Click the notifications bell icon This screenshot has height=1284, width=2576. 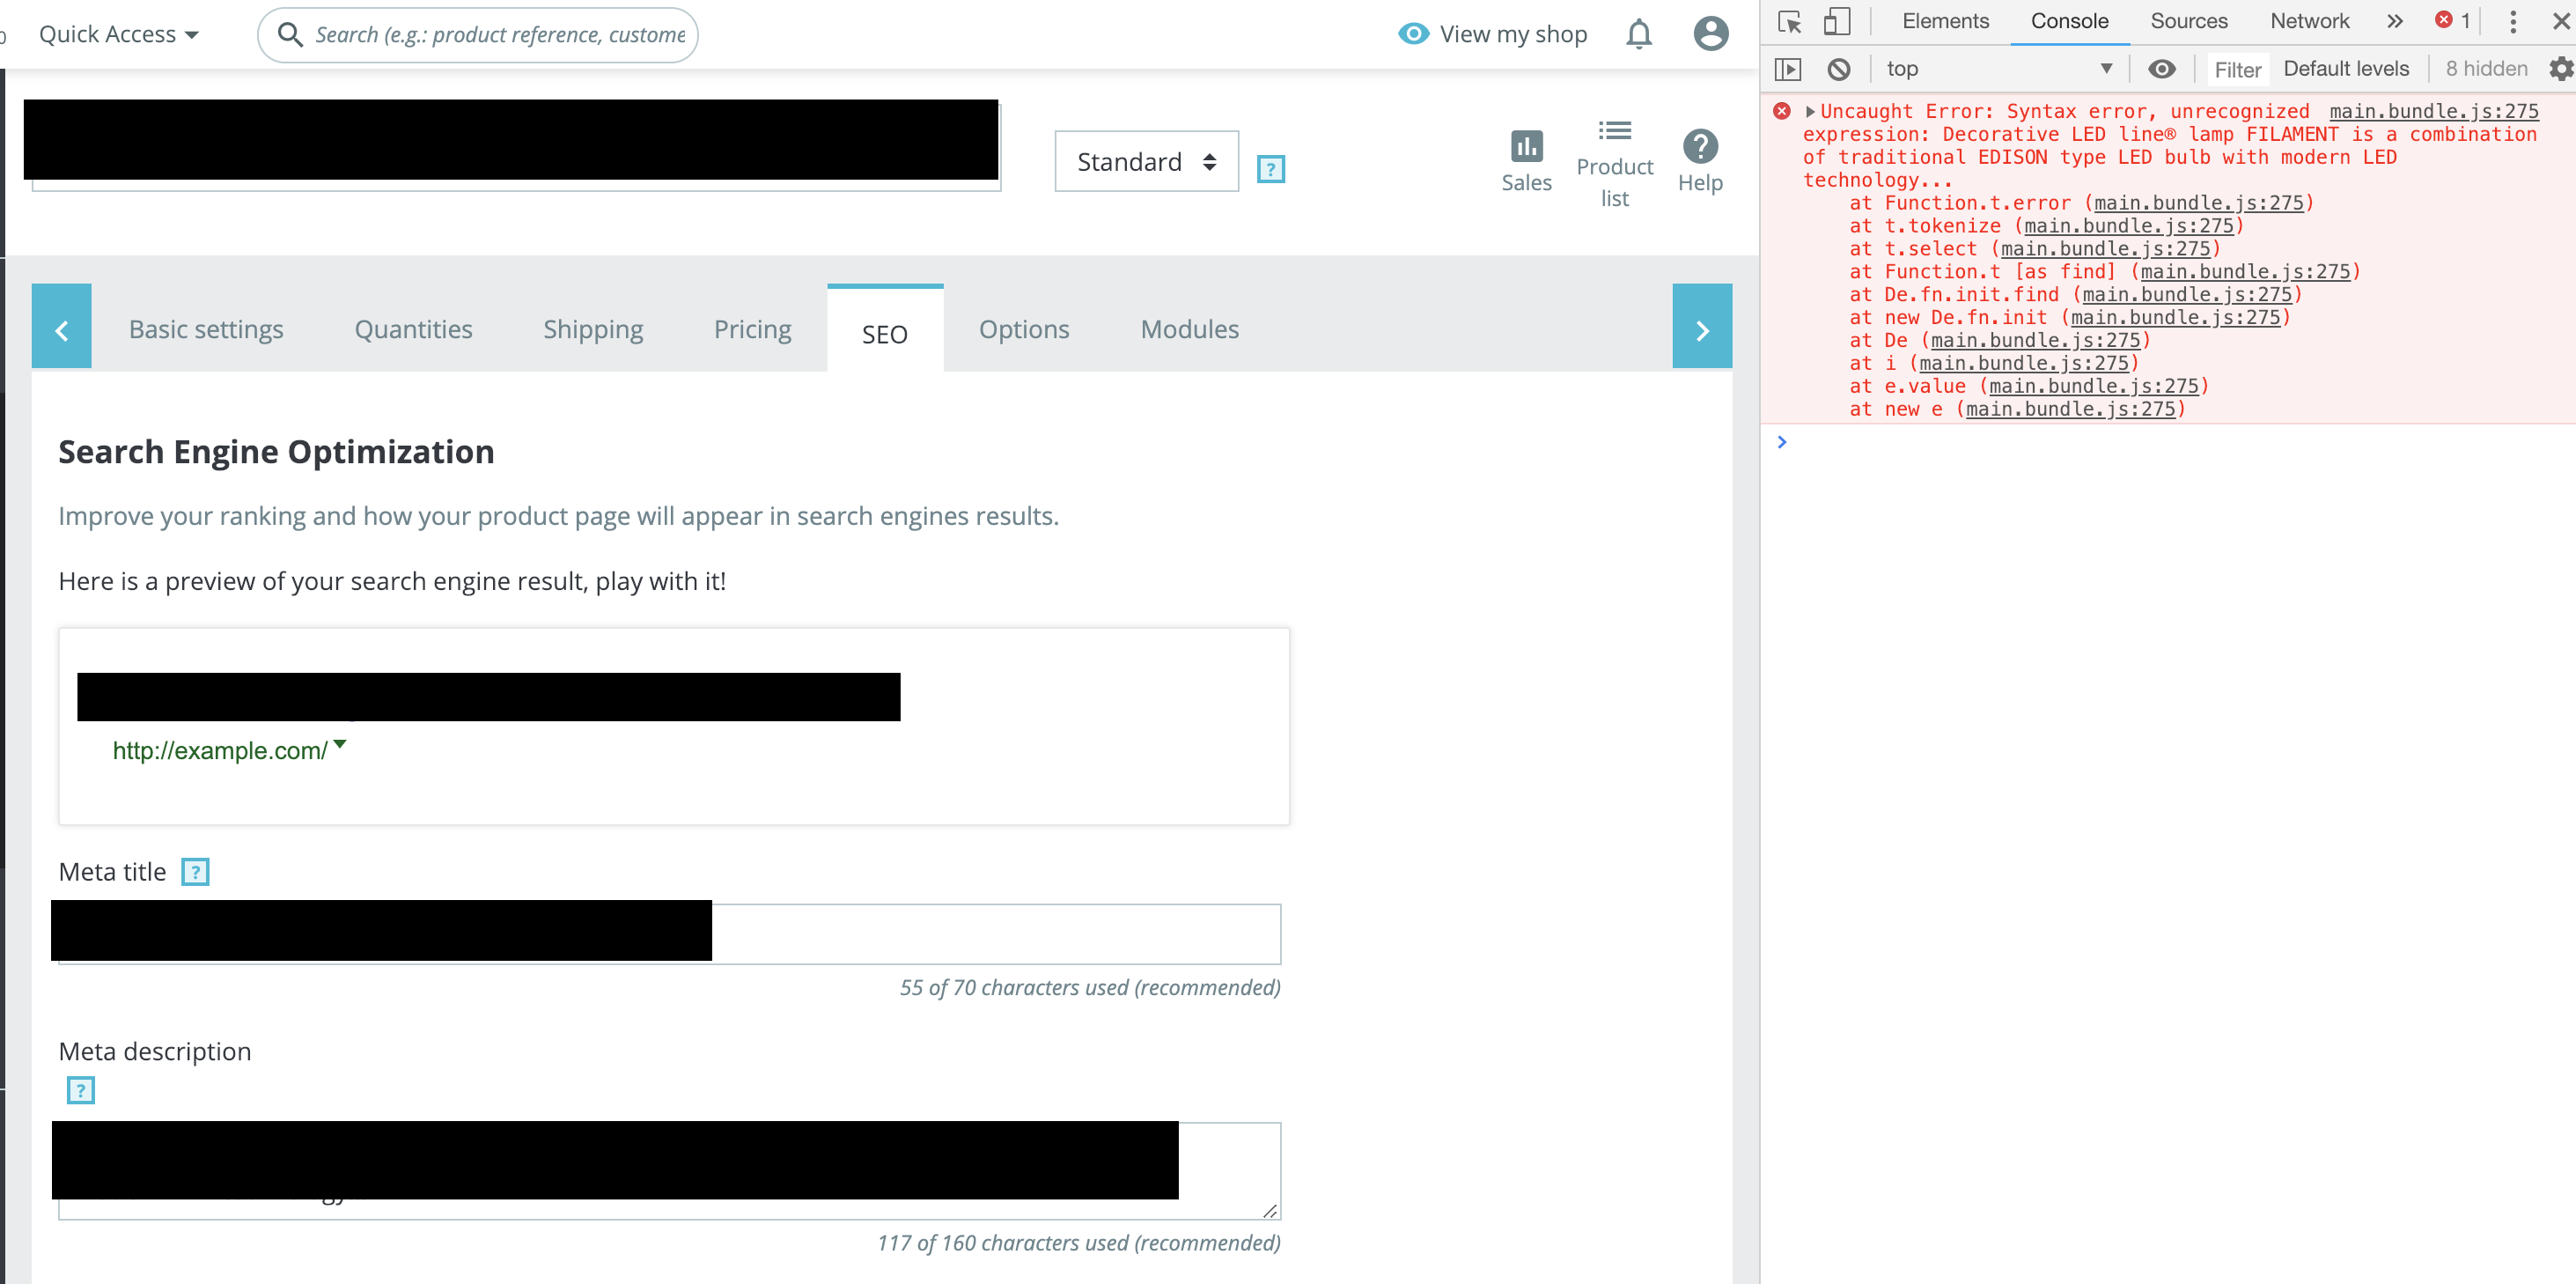[x=1638, y=35]
